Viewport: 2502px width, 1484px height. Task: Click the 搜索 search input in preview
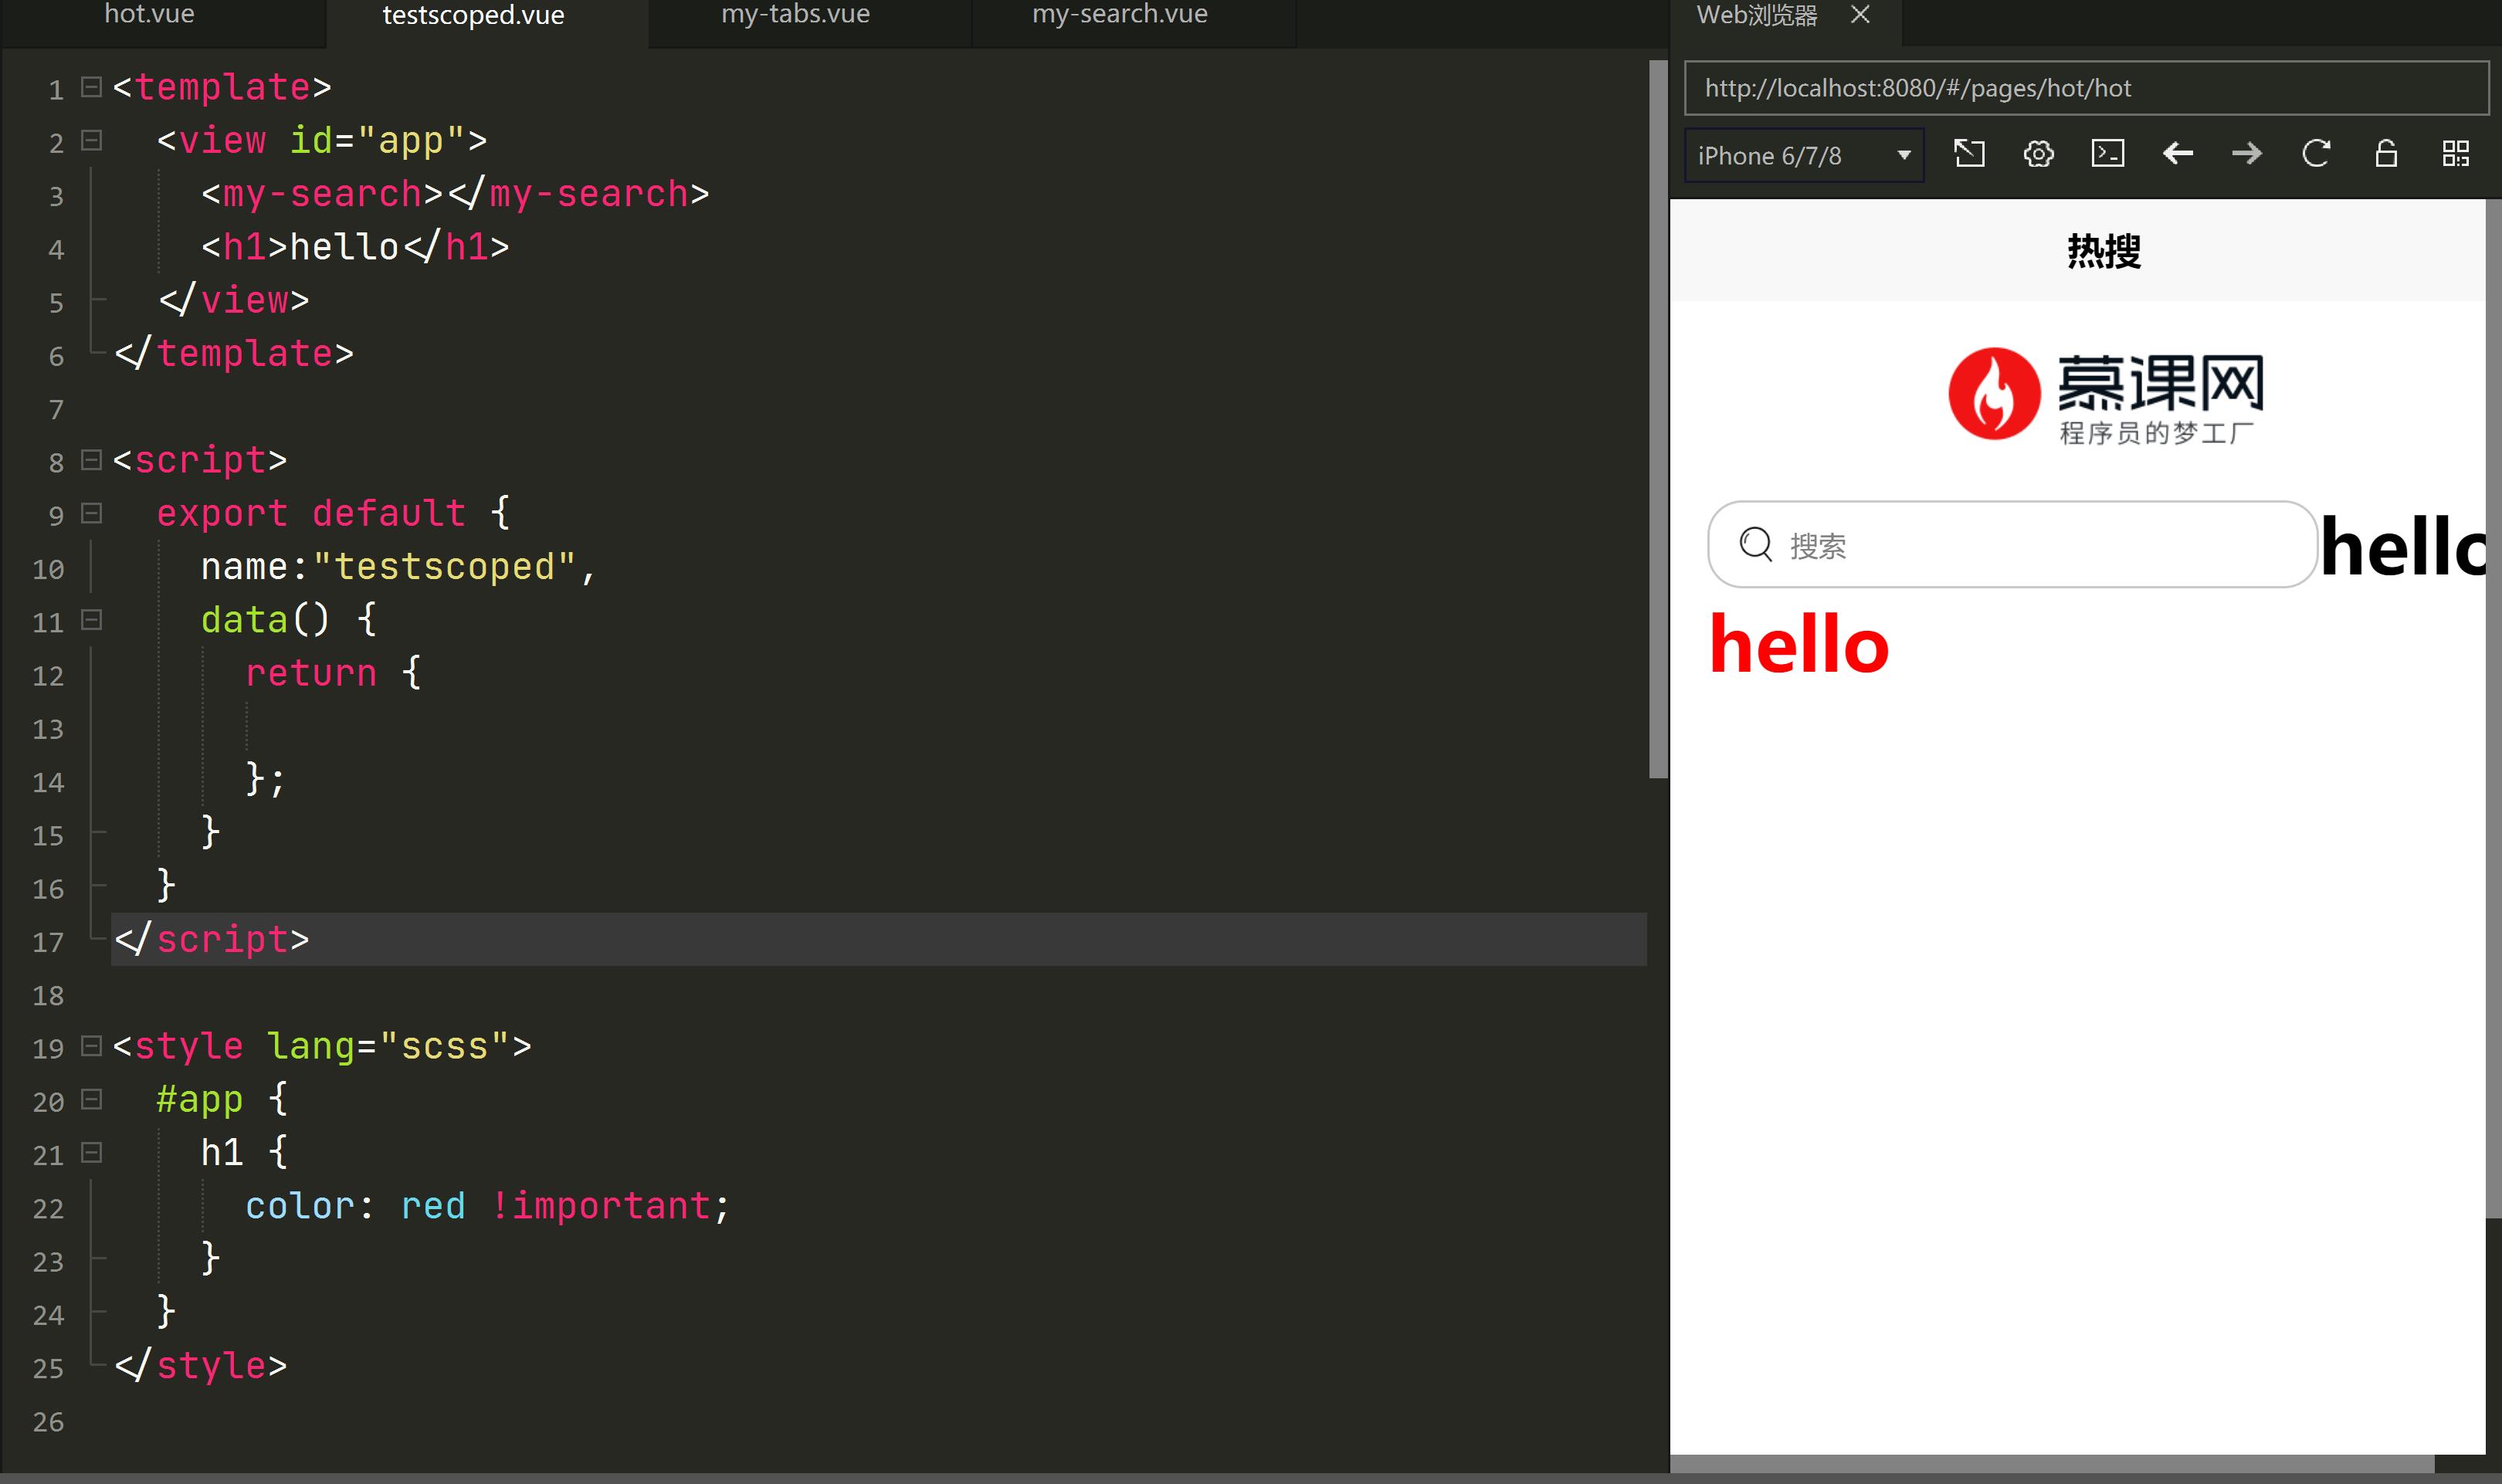tap(2012, 545)
